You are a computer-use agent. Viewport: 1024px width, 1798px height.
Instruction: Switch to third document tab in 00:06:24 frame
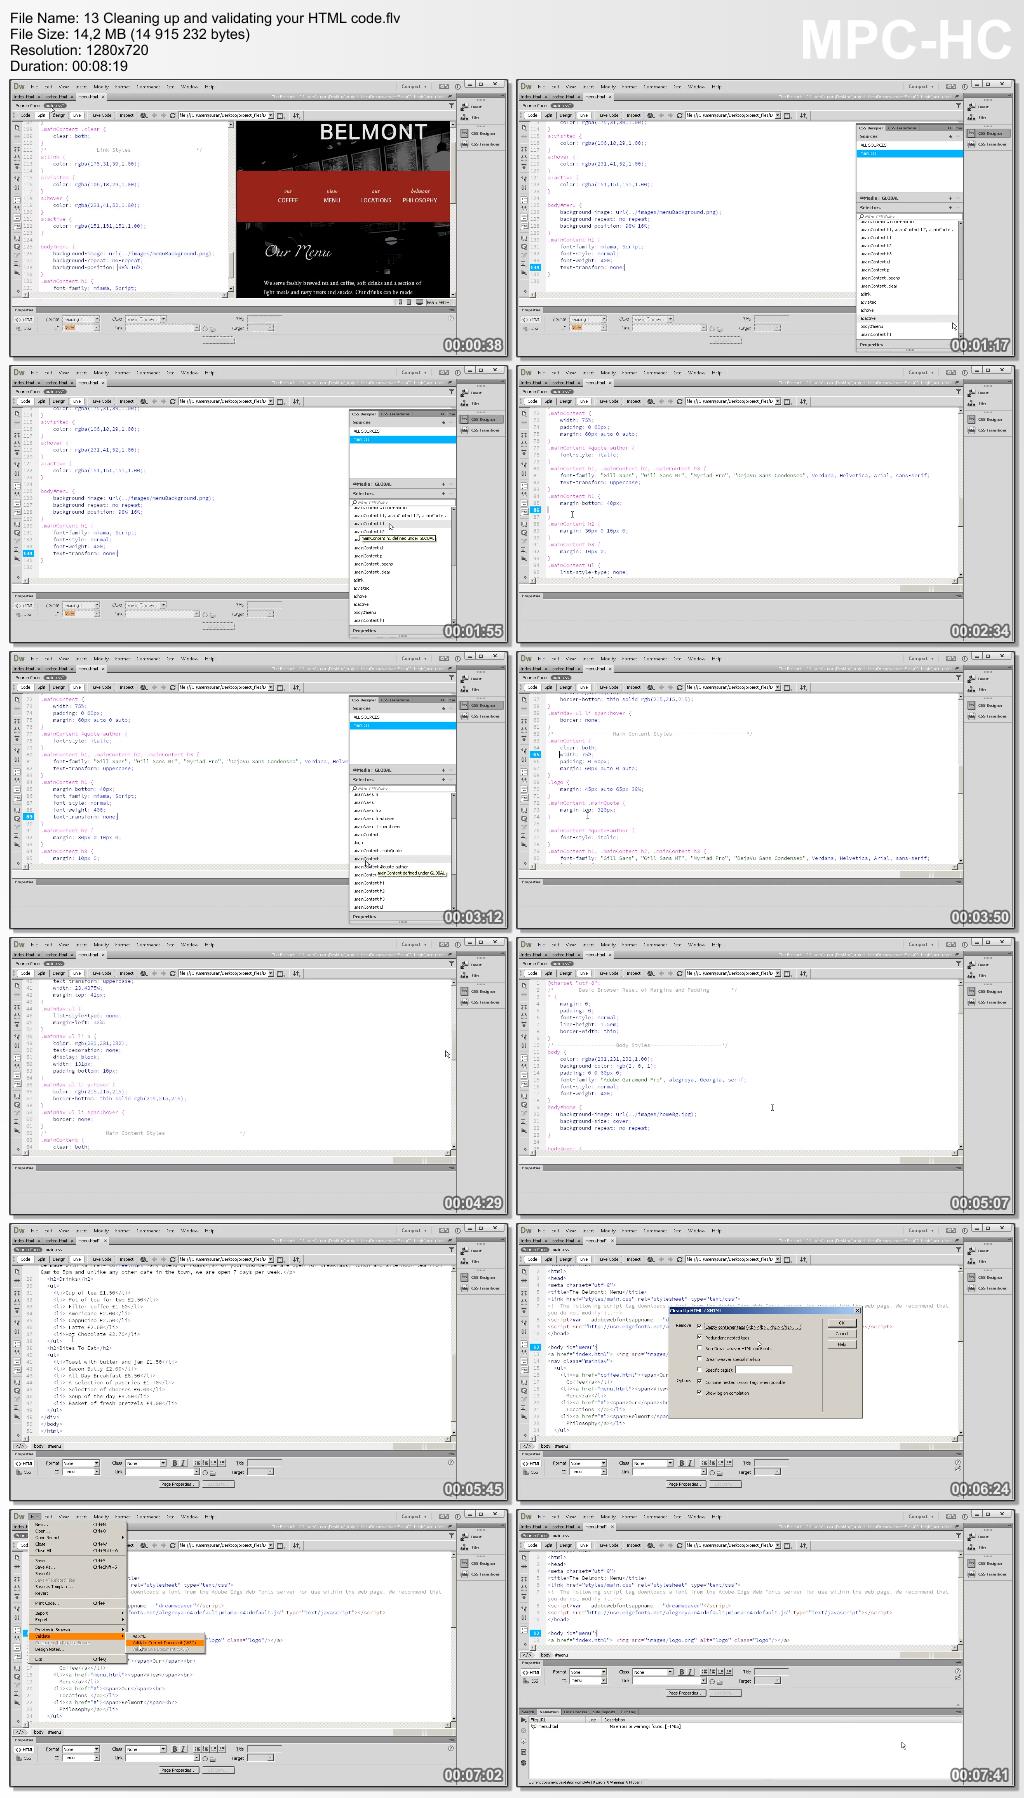[x=597, y=1240]
